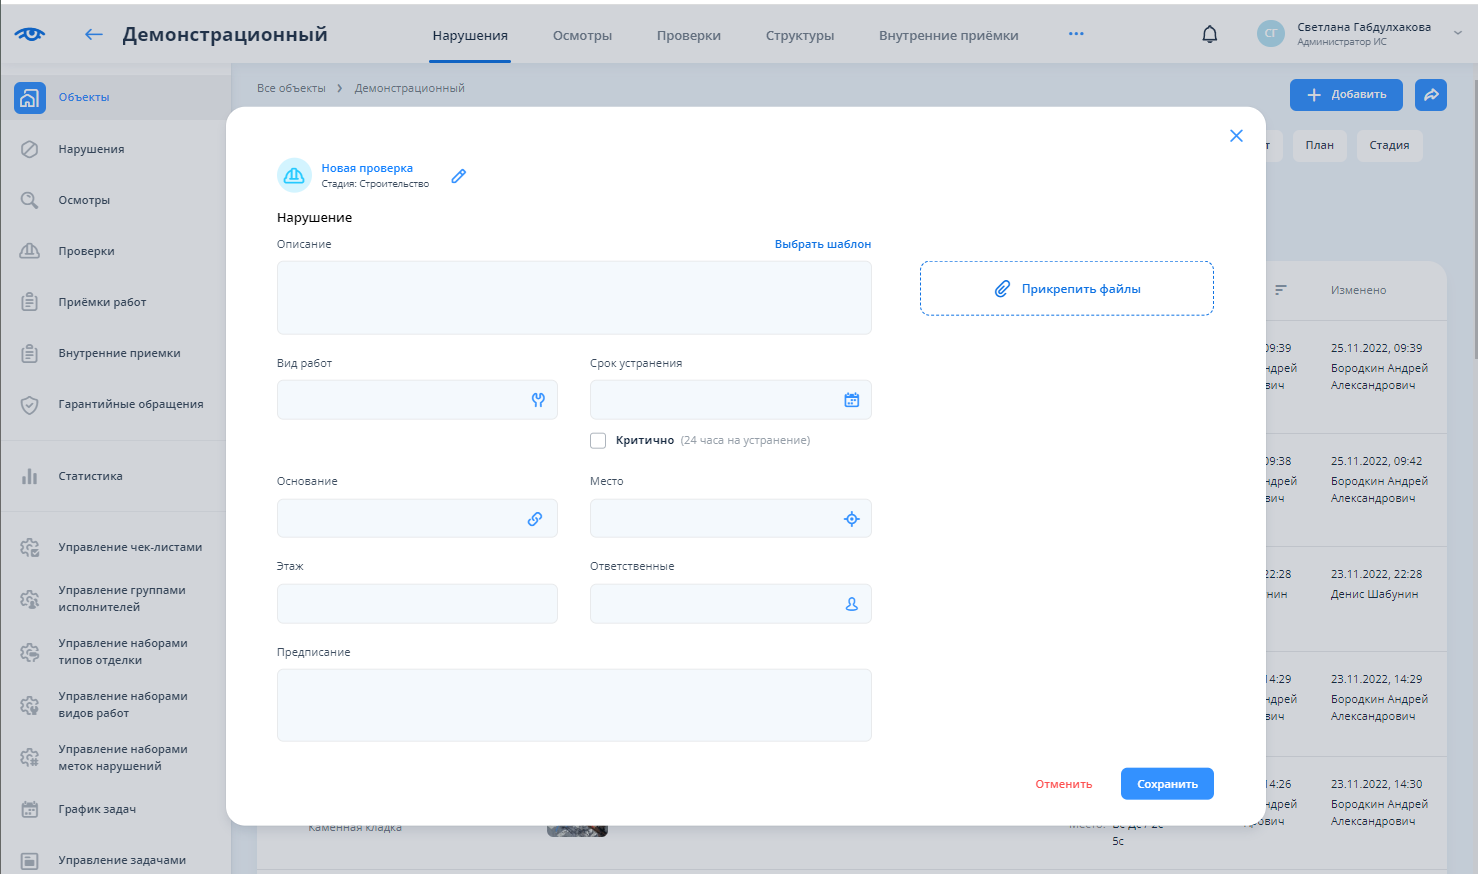This screenshot has height=874, width=1478.
Task: Click the Описание text area
Action: (574, 298)
